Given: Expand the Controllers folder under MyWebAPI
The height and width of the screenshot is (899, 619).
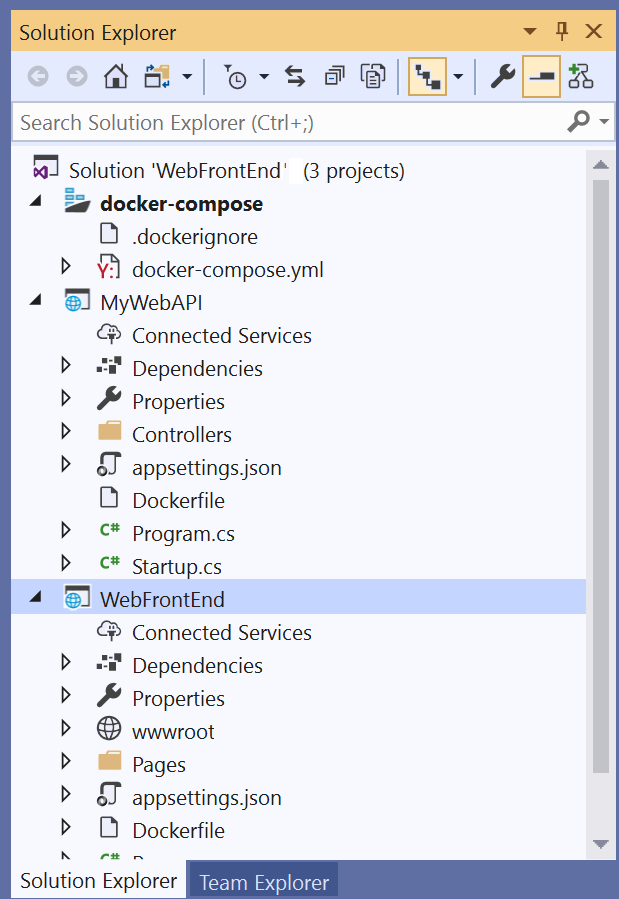Looking at the screenshot, I should click(65, 434).
